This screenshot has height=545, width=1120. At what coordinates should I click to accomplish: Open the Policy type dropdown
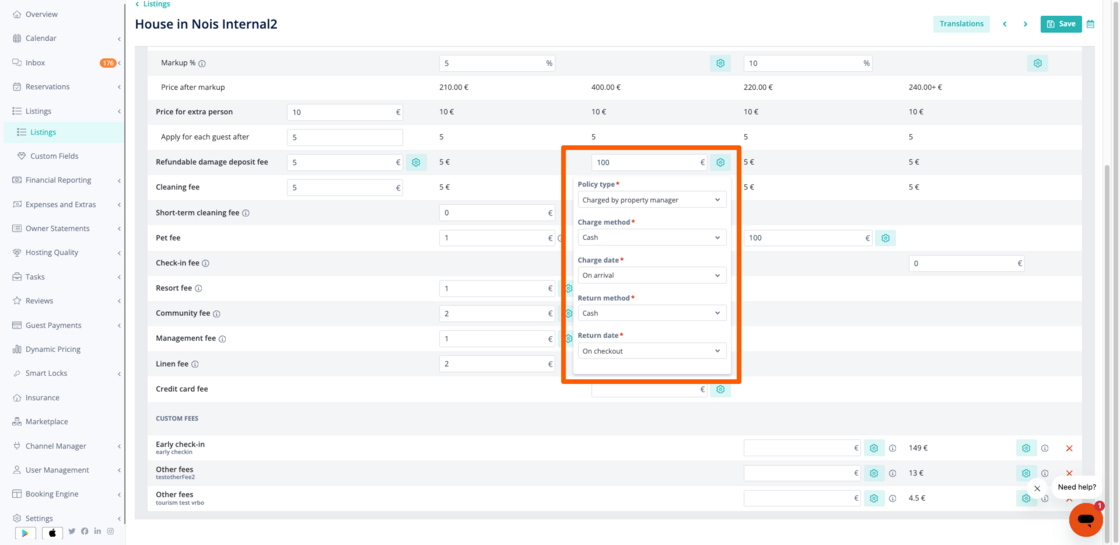[x=651, y=200]
